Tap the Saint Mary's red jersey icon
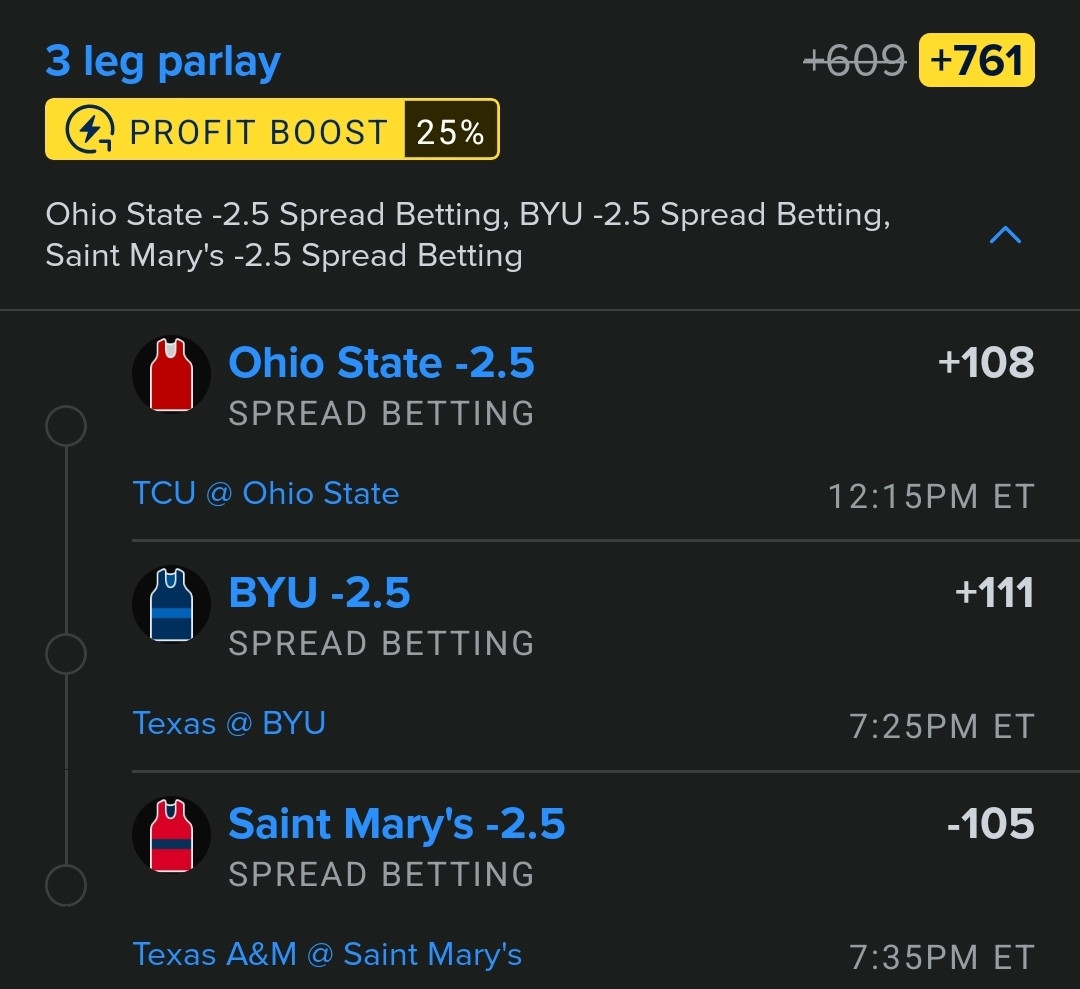The height and width of the screenshot is (989, 1080). point(172,835)
